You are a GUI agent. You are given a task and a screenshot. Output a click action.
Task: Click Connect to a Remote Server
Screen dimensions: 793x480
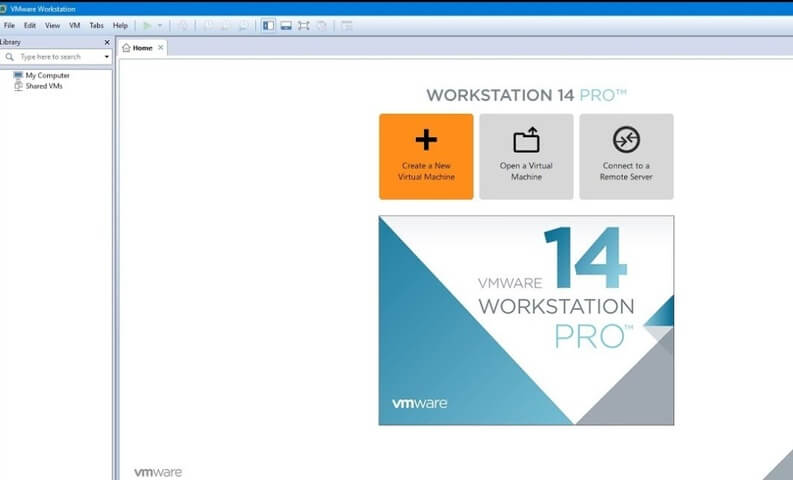pyautogui.click(x=626, y=156)
